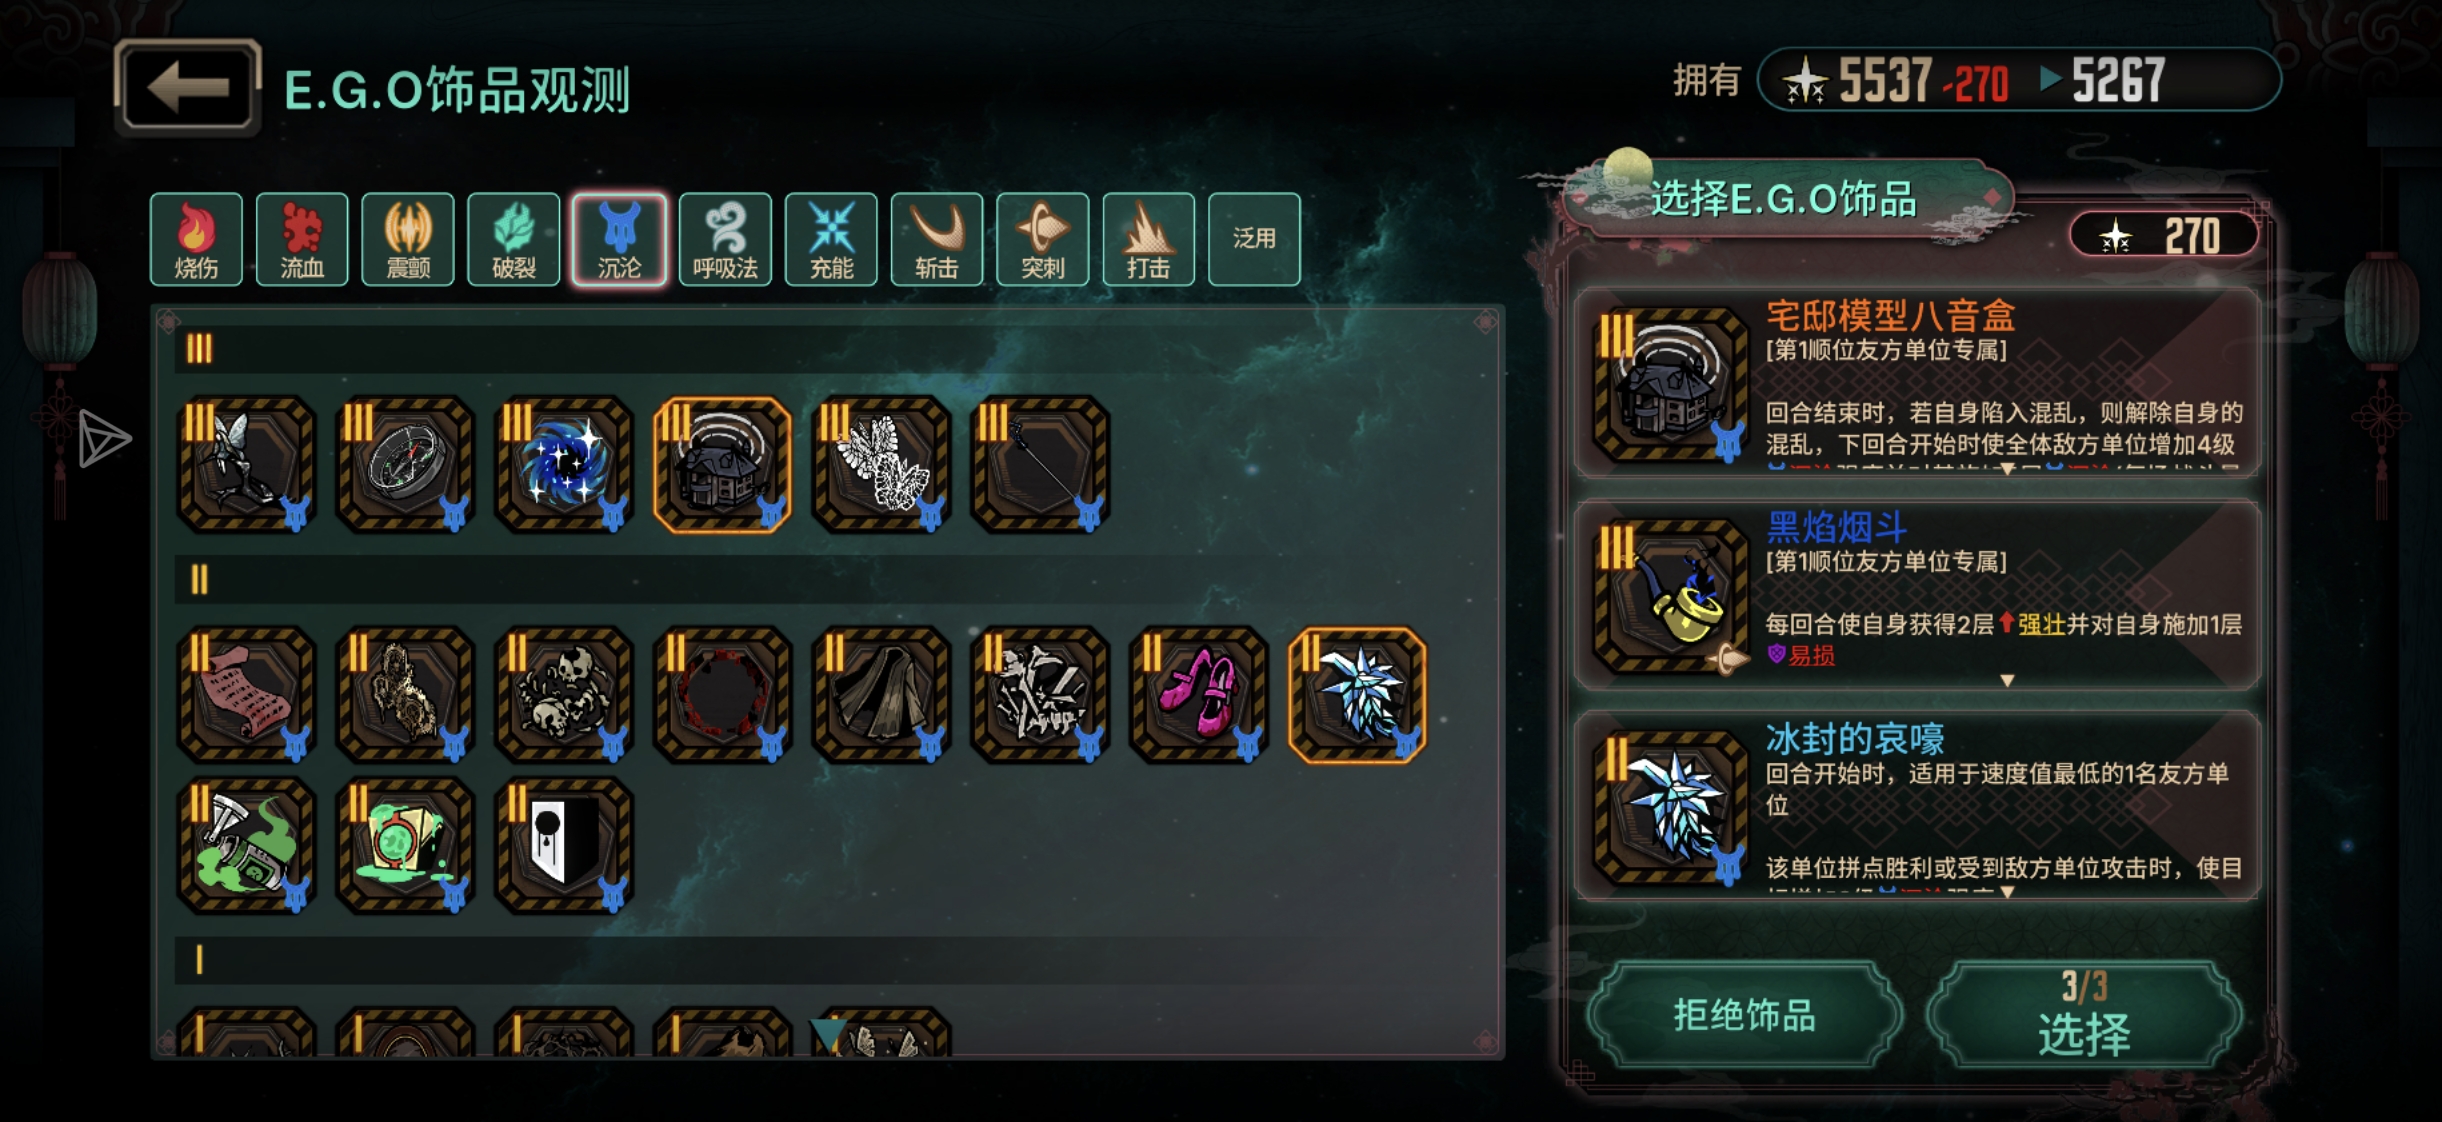Confirm with the 3/3 选择 button
The image size is (2442, 1122).
click(x=2085, y=1015)
